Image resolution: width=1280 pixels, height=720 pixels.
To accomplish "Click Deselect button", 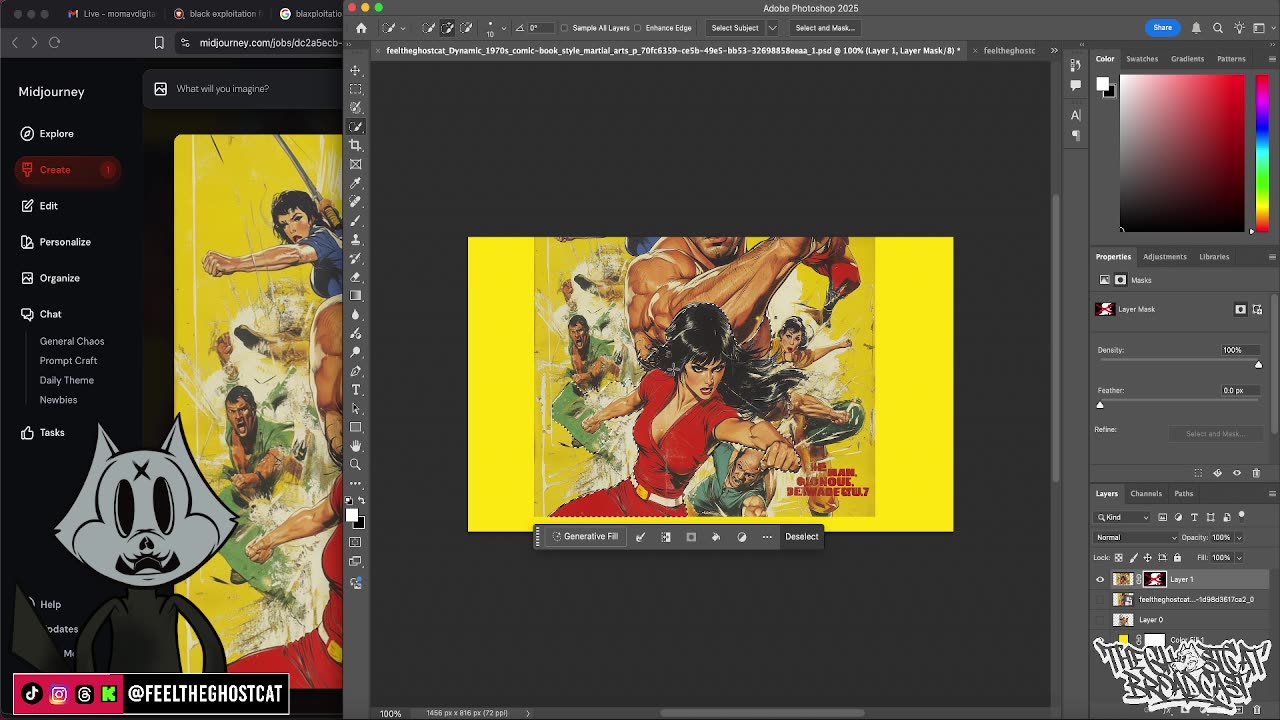I will (x=801, y=537).
